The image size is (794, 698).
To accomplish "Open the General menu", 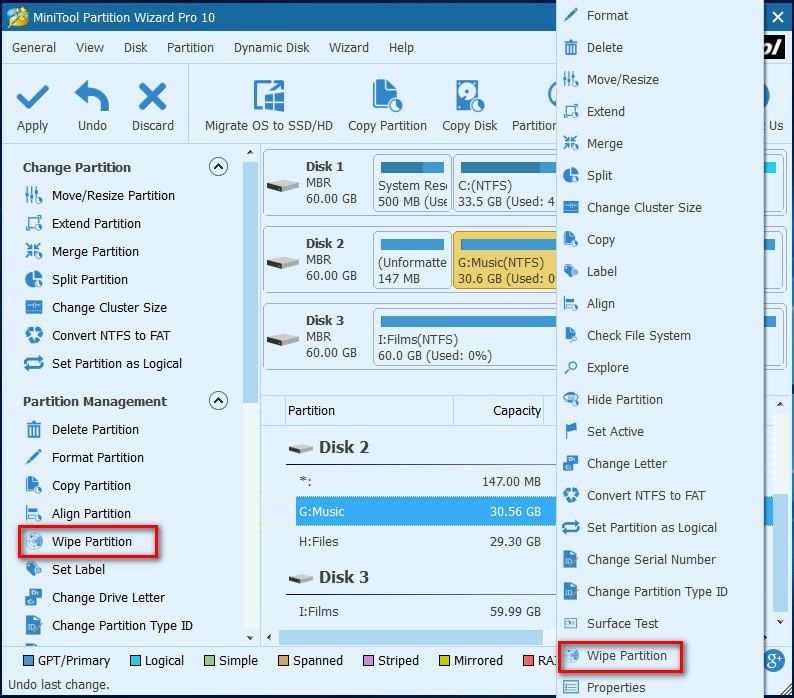I will 34,48.
